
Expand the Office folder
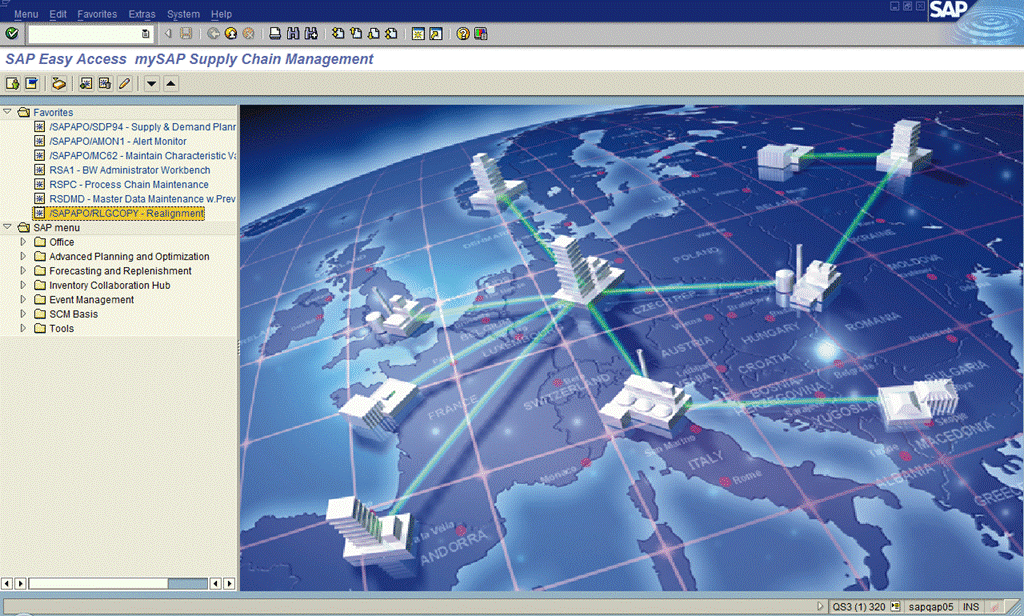[x=24, y=242]
